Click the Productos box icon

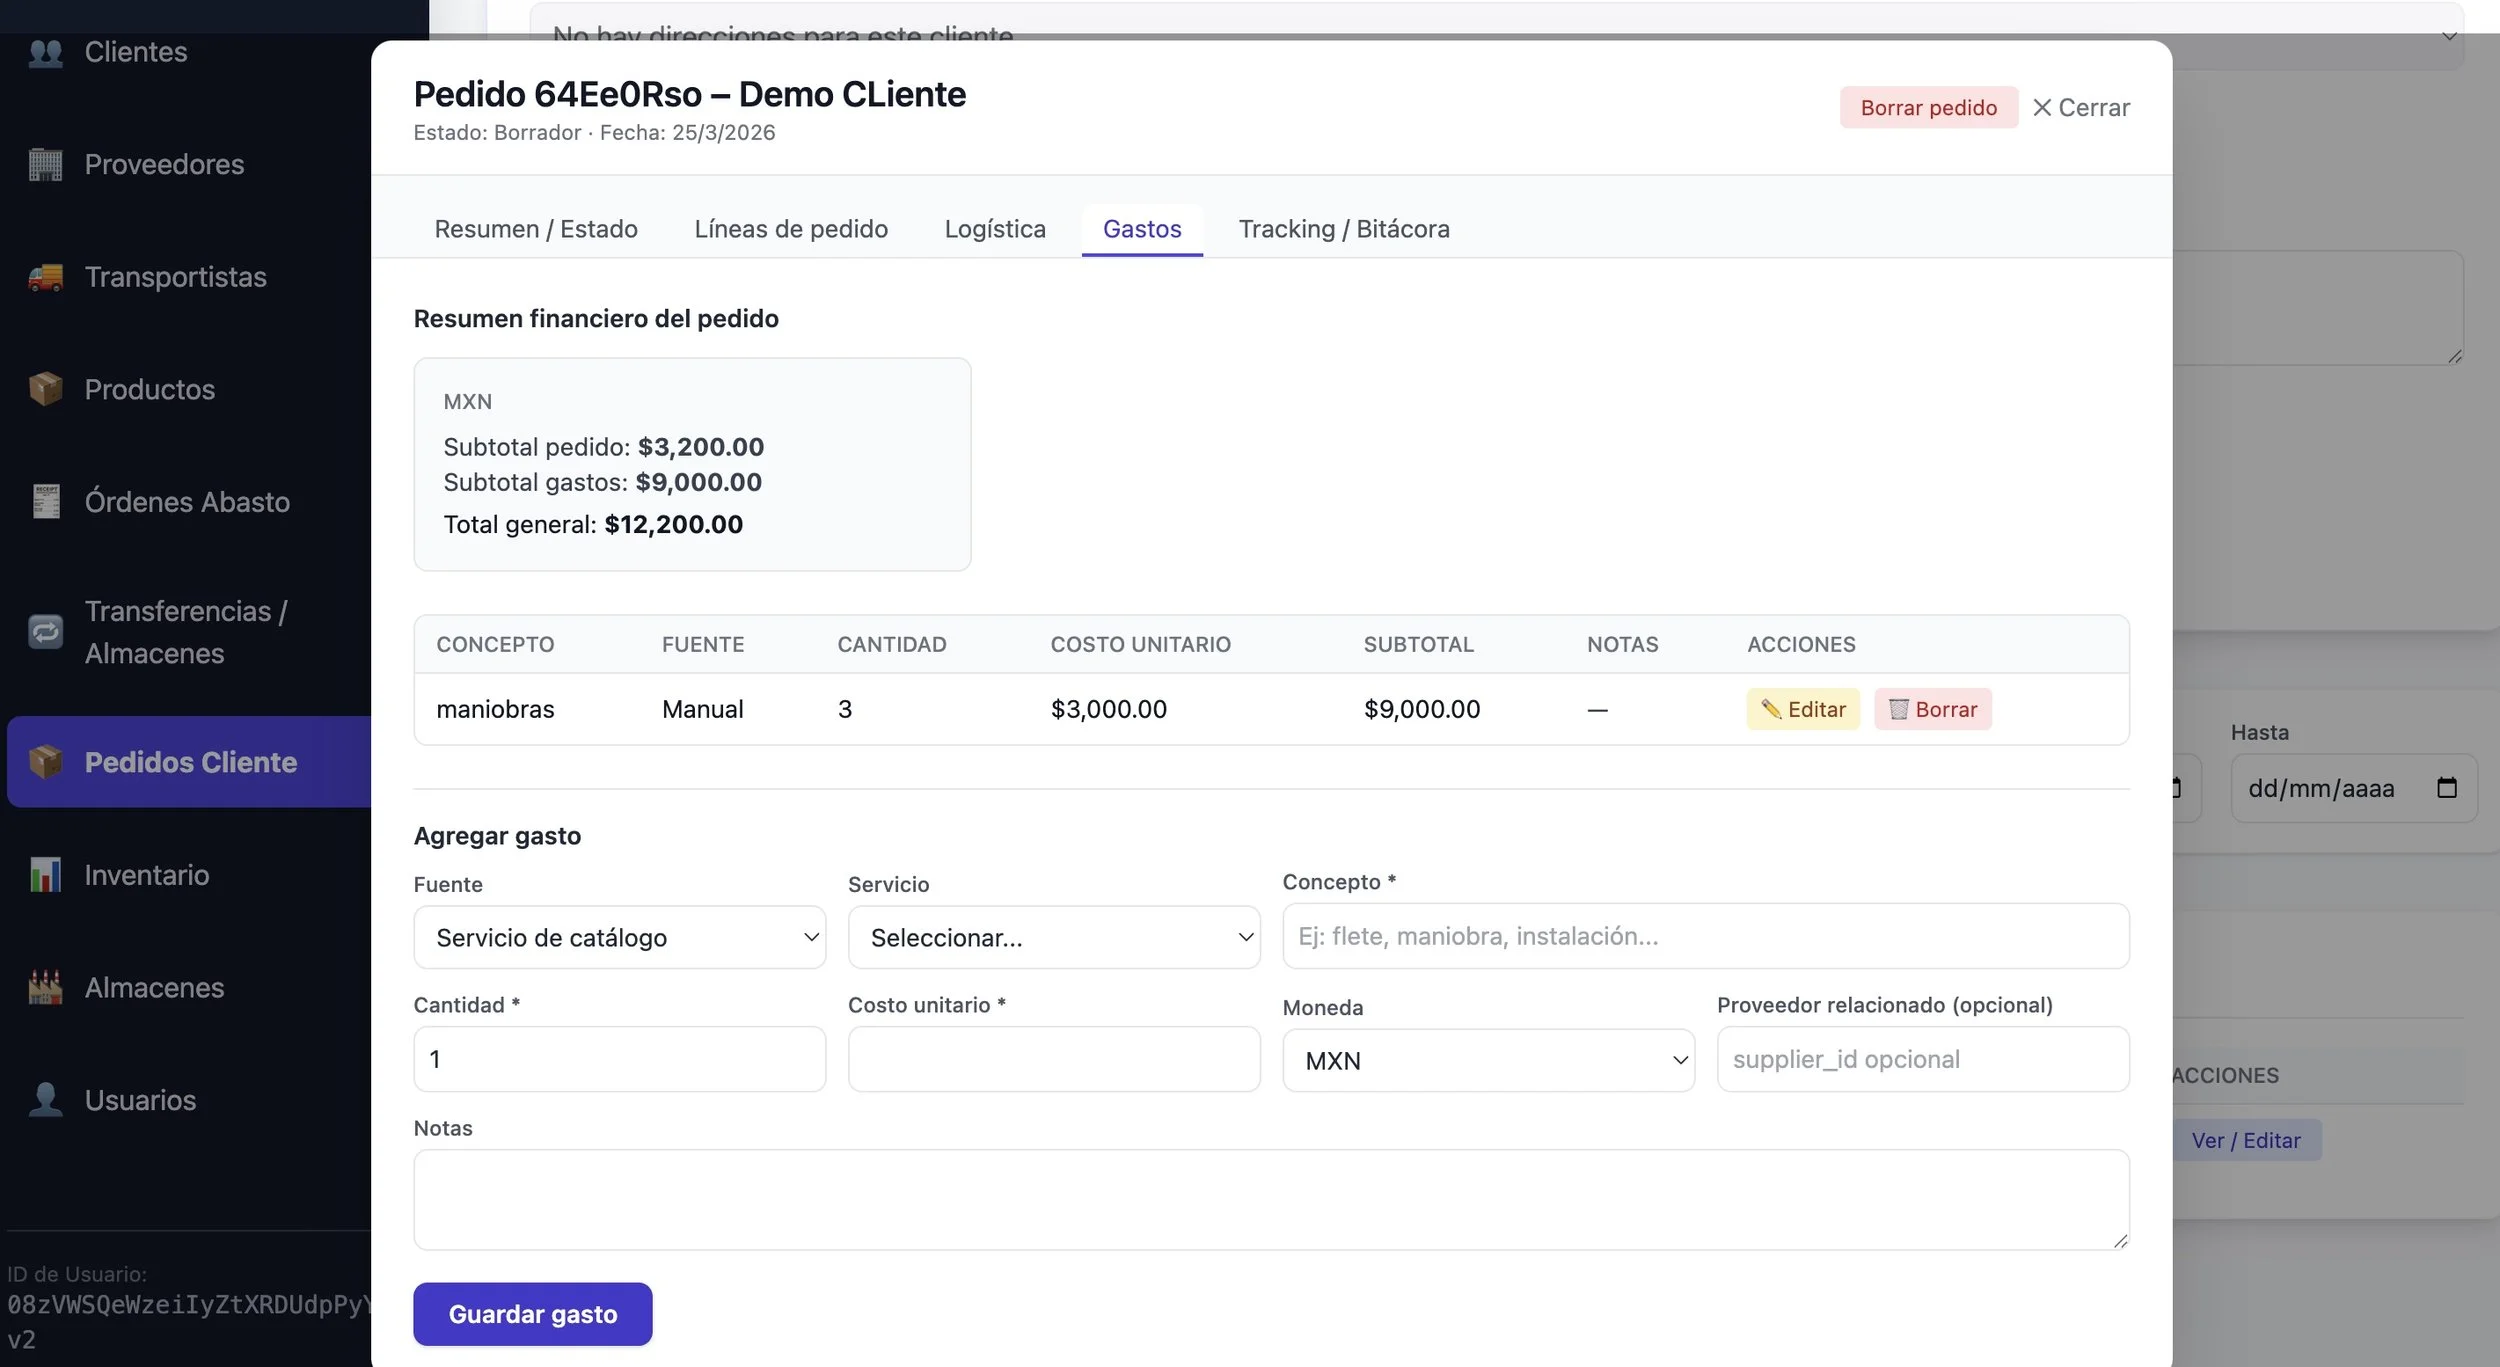click(x=46, y=389)
